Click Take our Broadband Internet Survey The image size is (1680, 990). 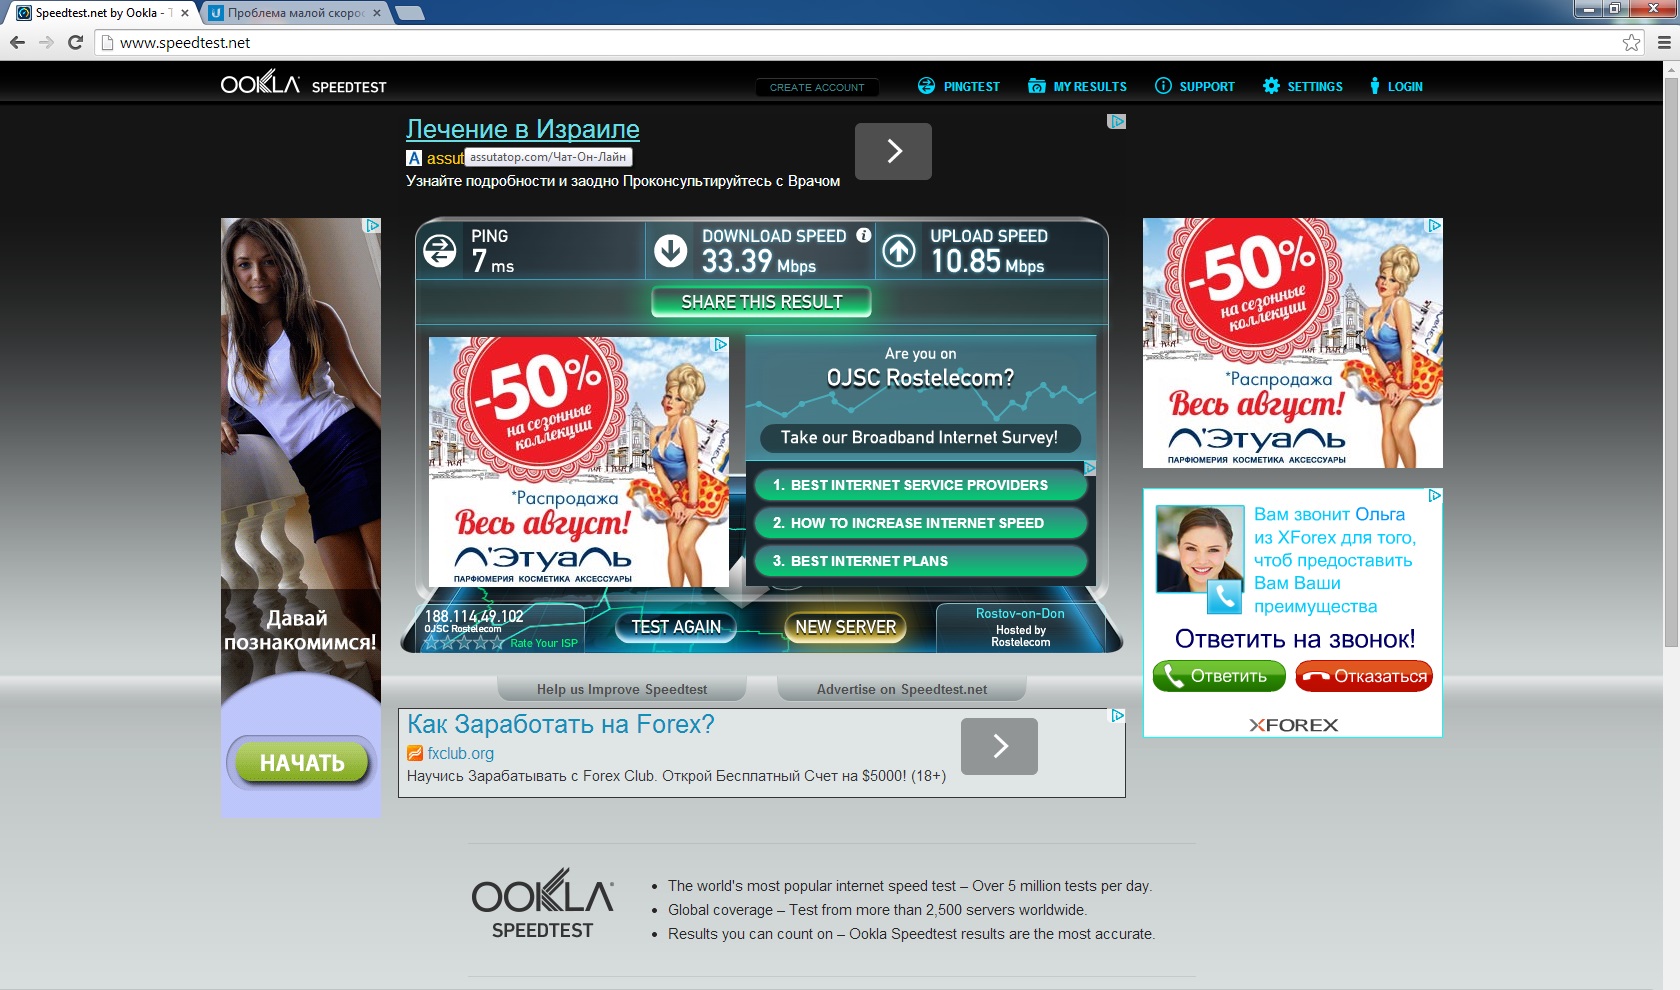click(919, 437)
